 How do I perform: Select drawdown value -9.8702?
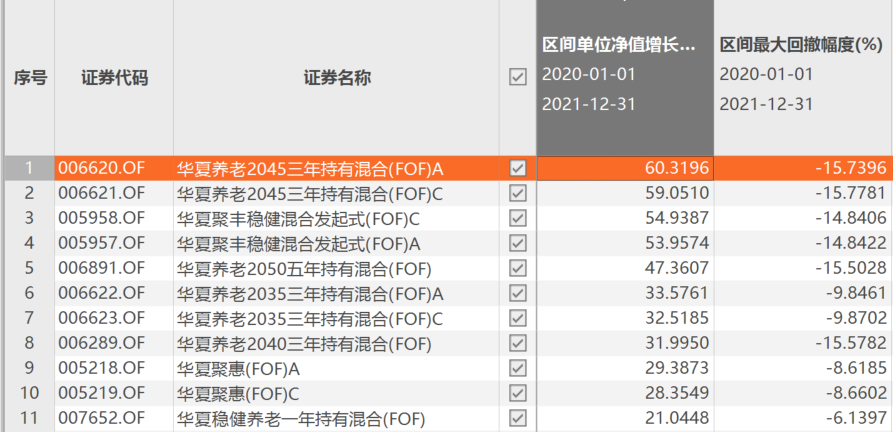855,318
